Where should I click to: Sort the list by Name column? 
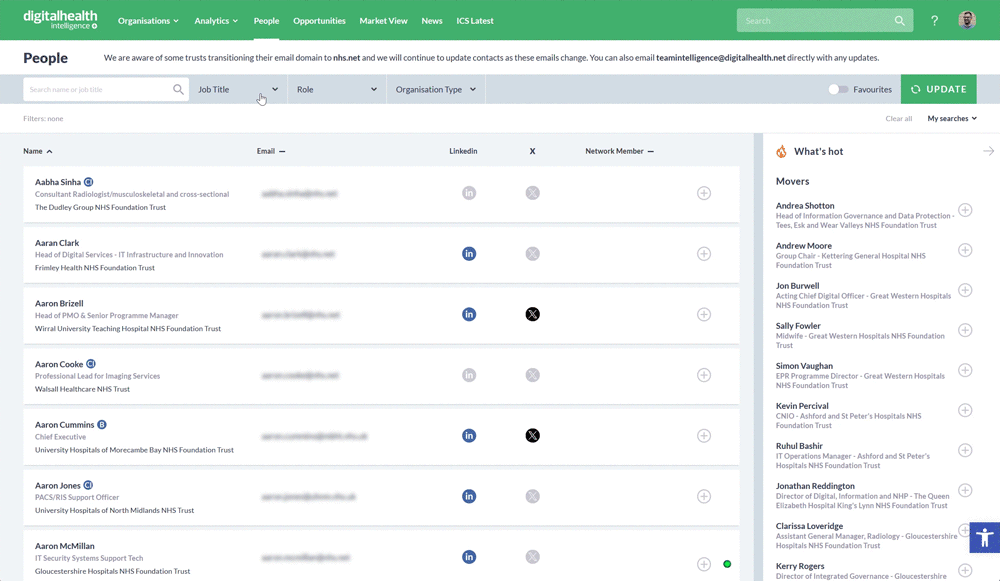(x=38, y=151)
